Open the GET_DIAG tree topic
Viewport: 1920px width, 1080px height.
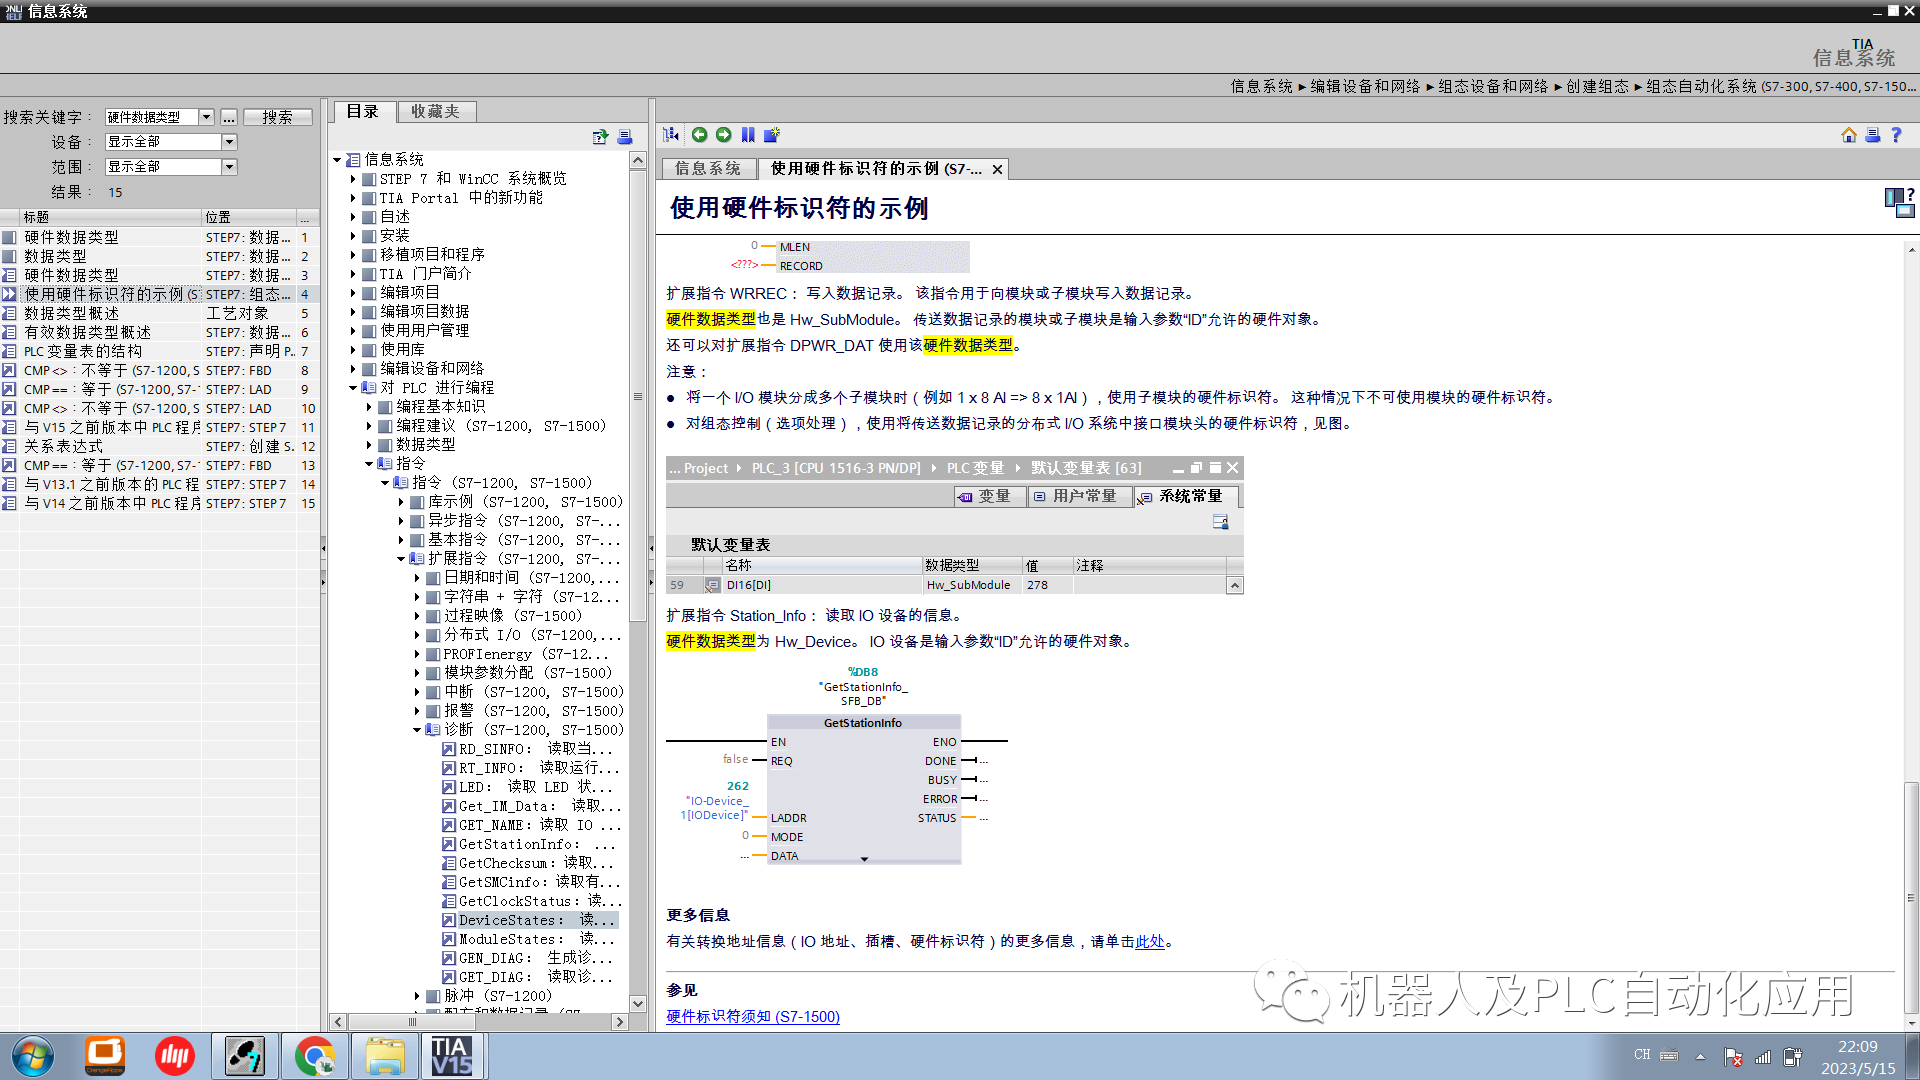[x=536, y=977]
